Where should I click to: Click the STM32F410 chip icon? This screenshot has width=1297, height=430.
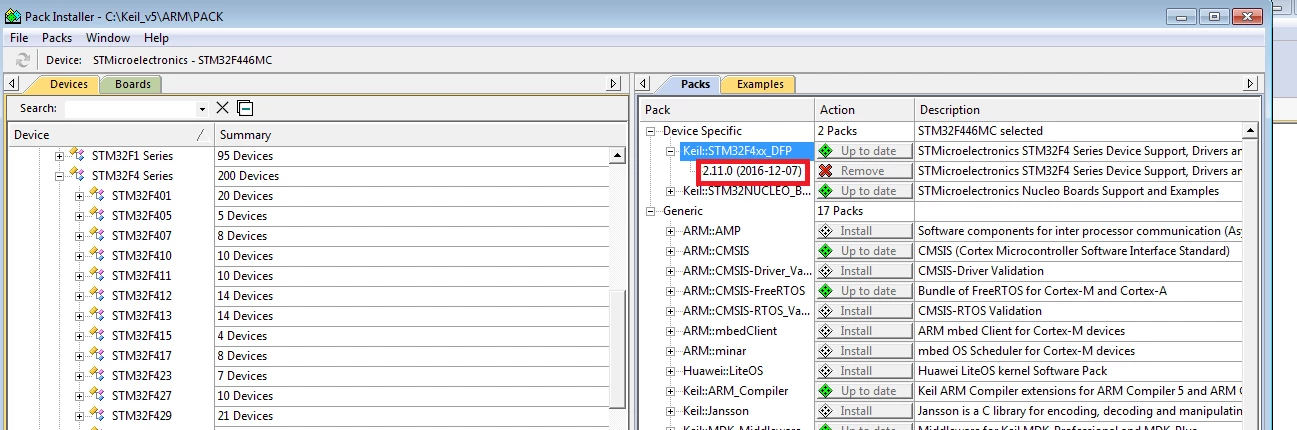(x=97, y=255)
